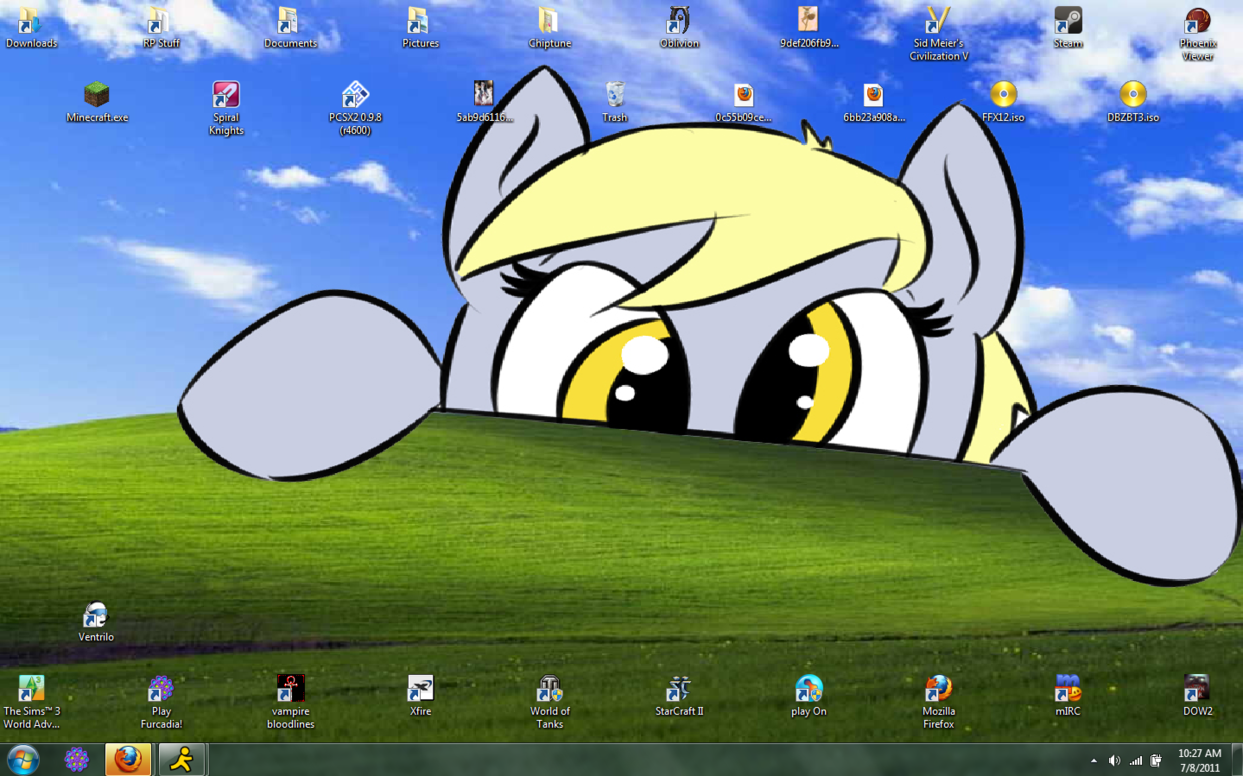Open the Trash recycle bin

(x=615, y=96)
